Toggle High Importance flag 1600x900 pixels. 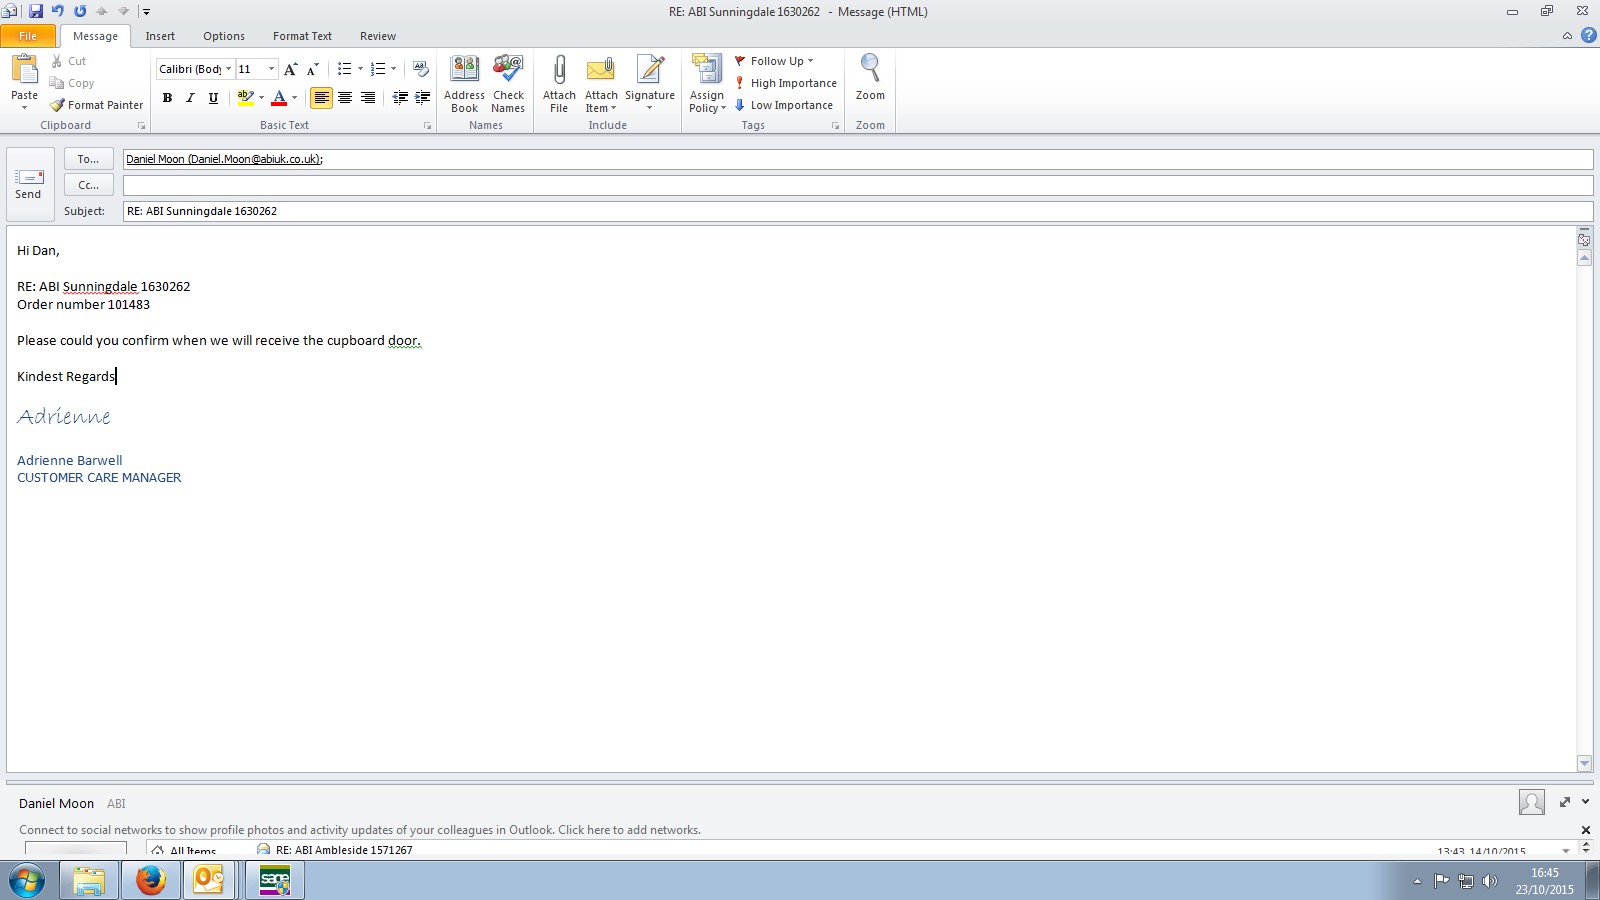(x=786, y=83)
